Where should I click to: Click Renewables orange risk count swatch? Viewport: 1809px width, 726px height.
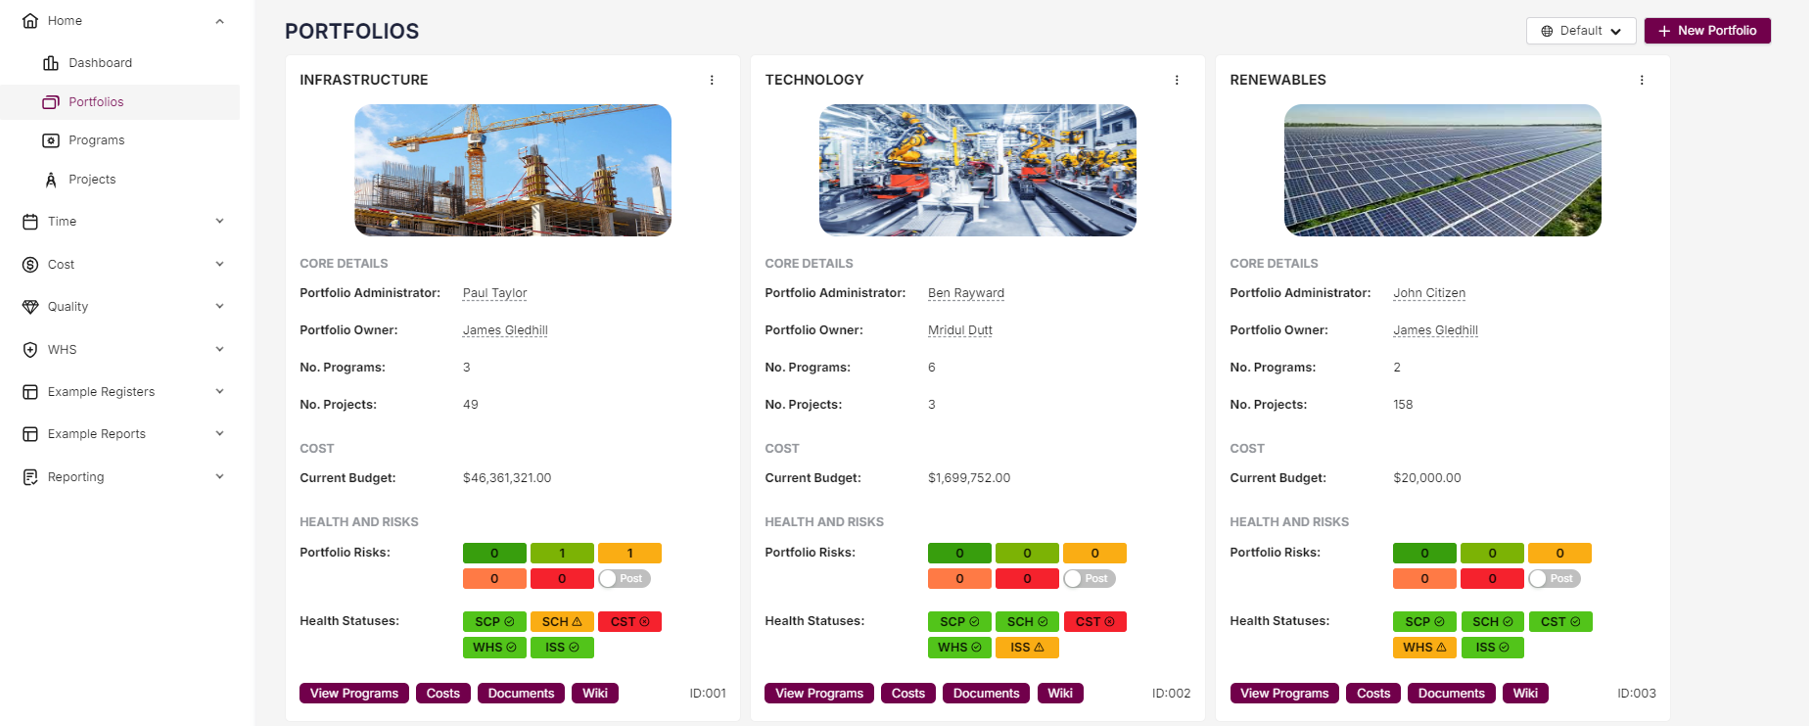(x=1424, y=579)
